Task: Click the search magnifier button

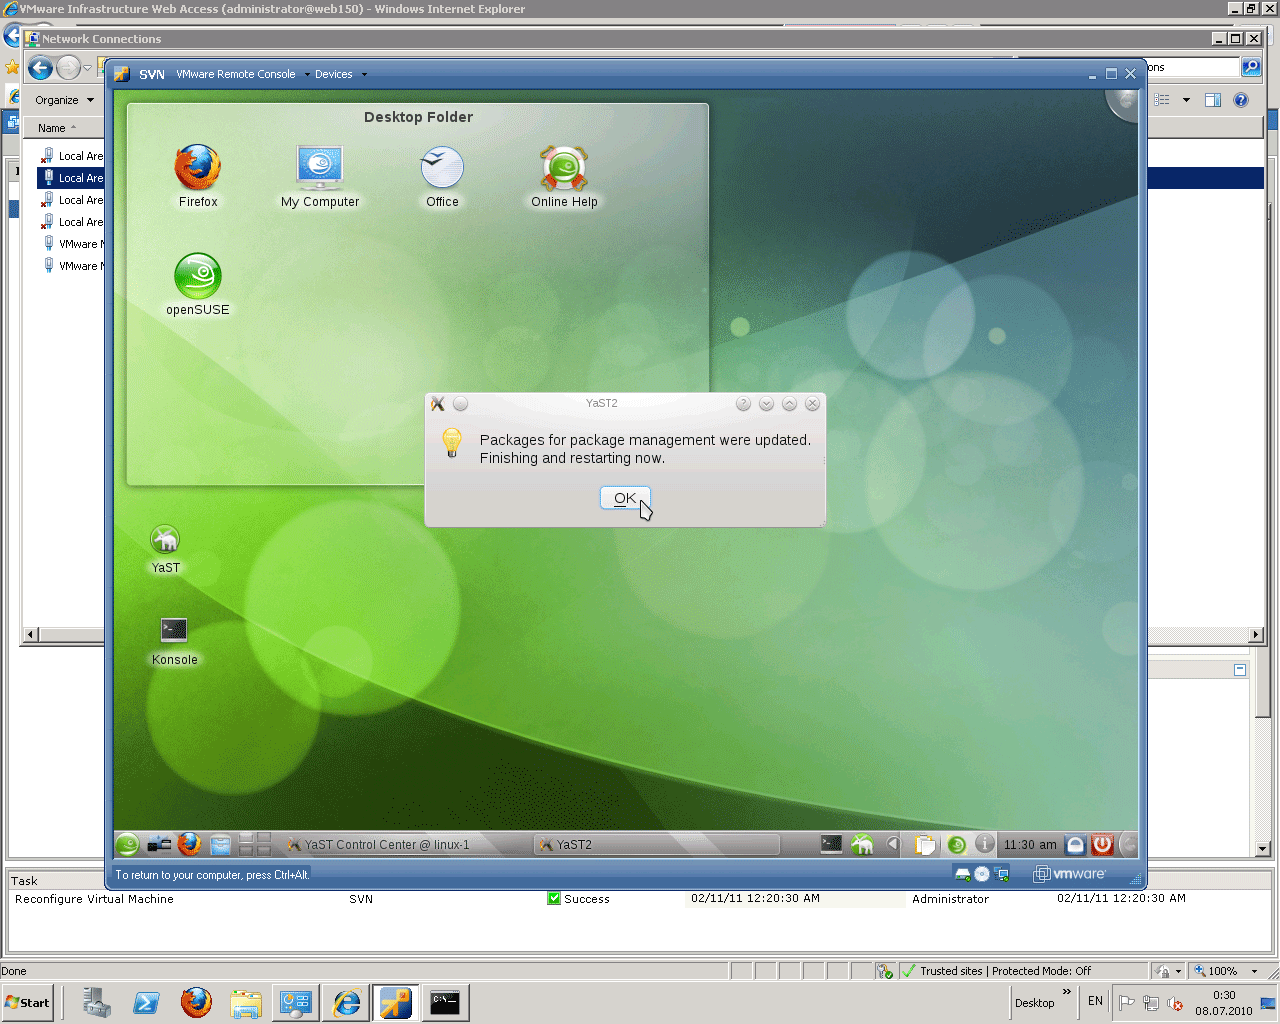Action: (x=1251, y=67)
